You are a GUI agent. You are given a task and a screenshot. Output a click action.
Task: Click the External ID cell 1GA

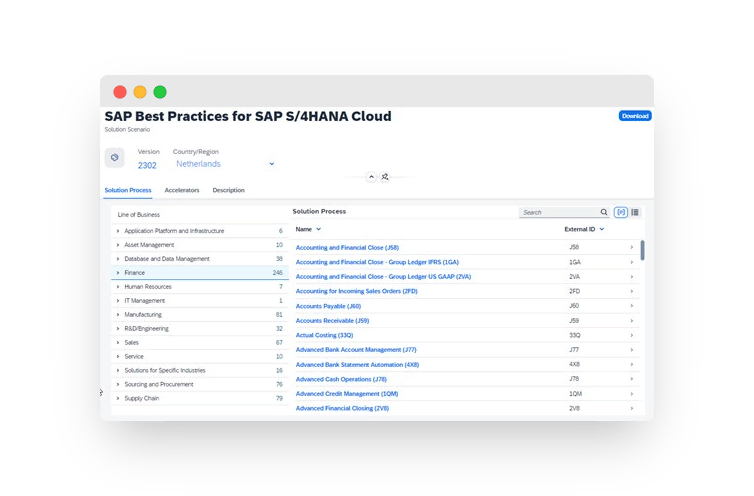575,262
